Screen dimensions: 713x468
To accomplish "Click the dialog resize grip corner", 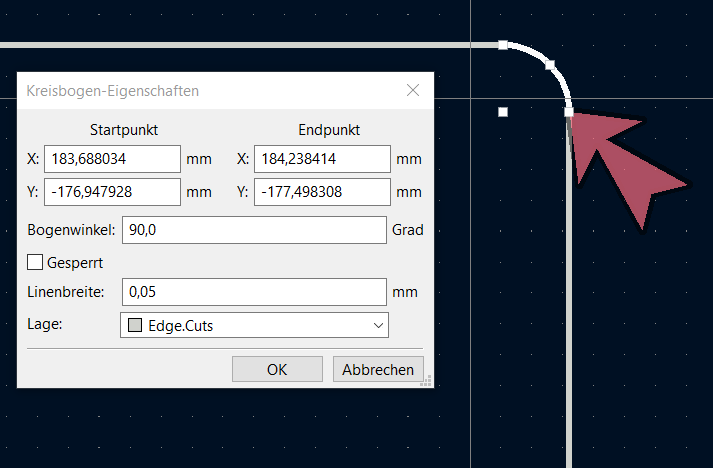I will click(426, 381).
